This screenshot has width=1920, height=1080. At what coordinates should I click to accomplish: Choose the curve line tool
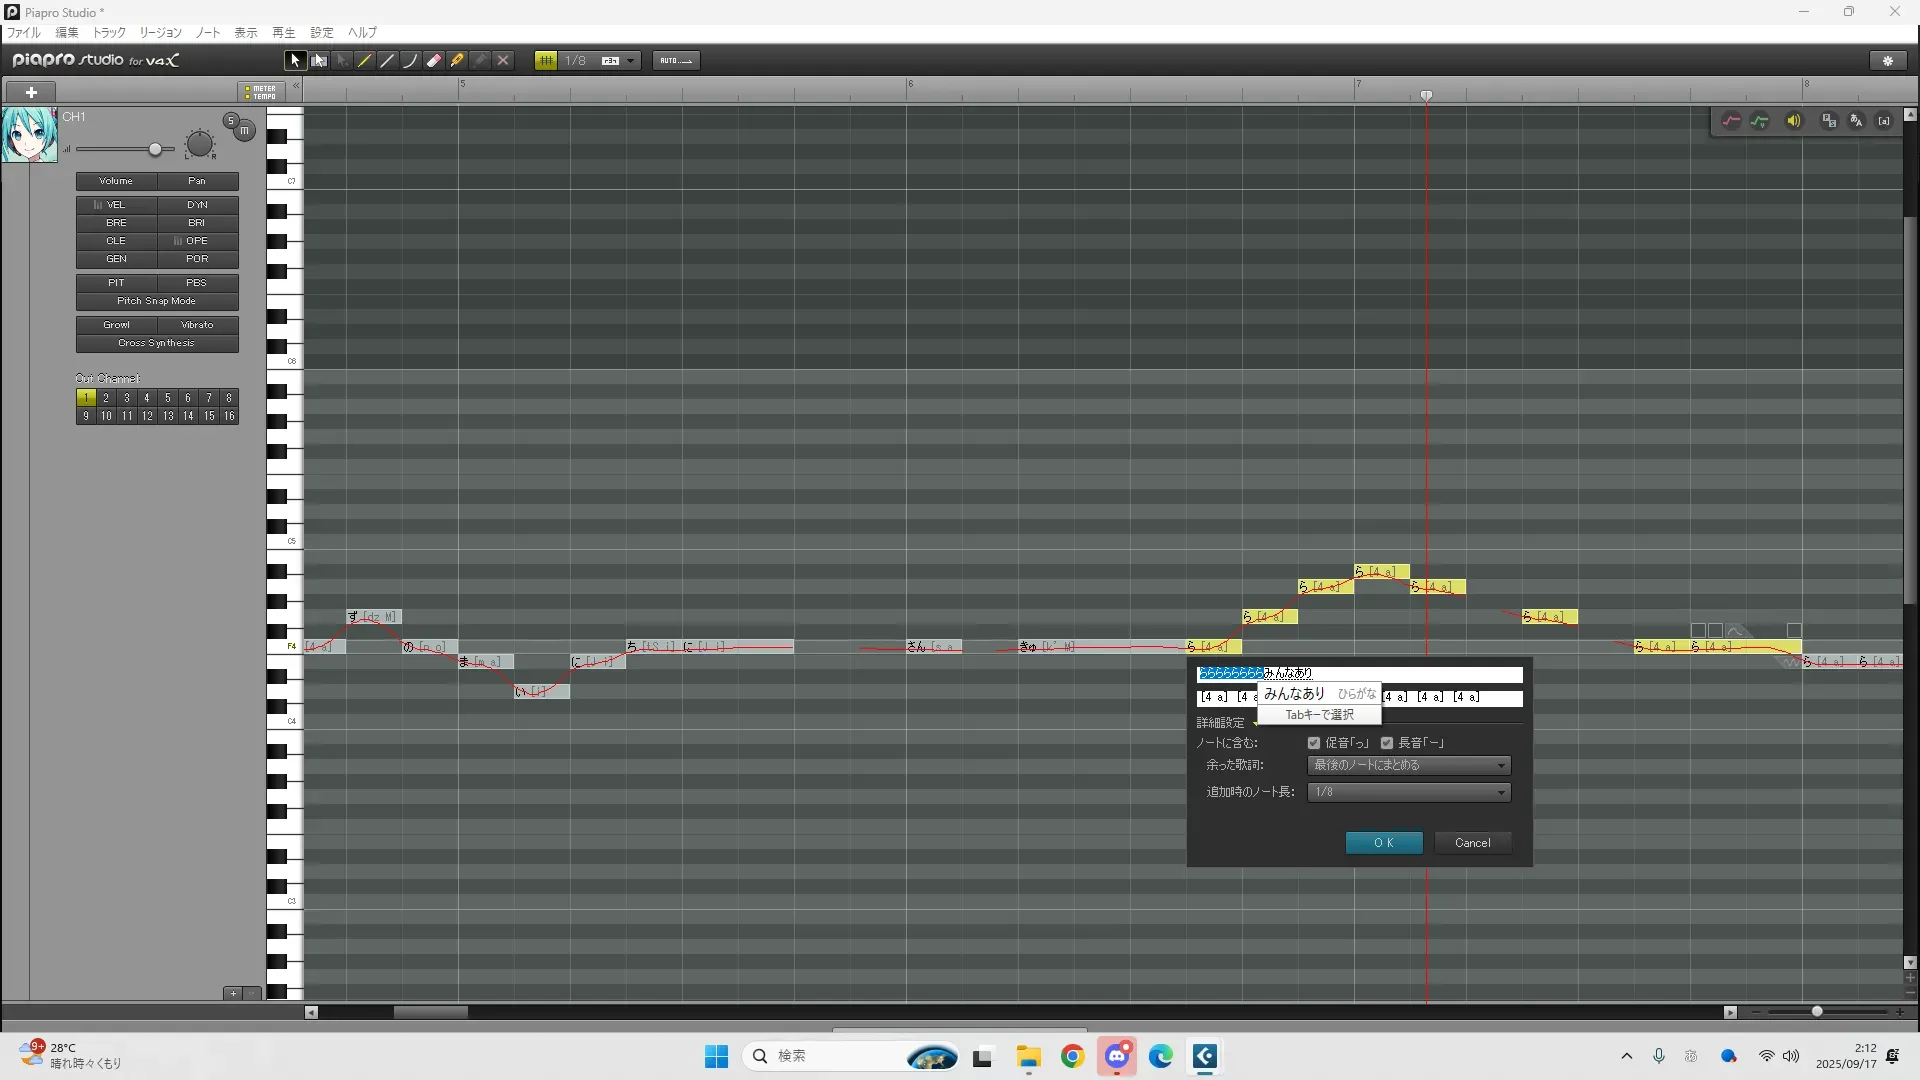410,61
